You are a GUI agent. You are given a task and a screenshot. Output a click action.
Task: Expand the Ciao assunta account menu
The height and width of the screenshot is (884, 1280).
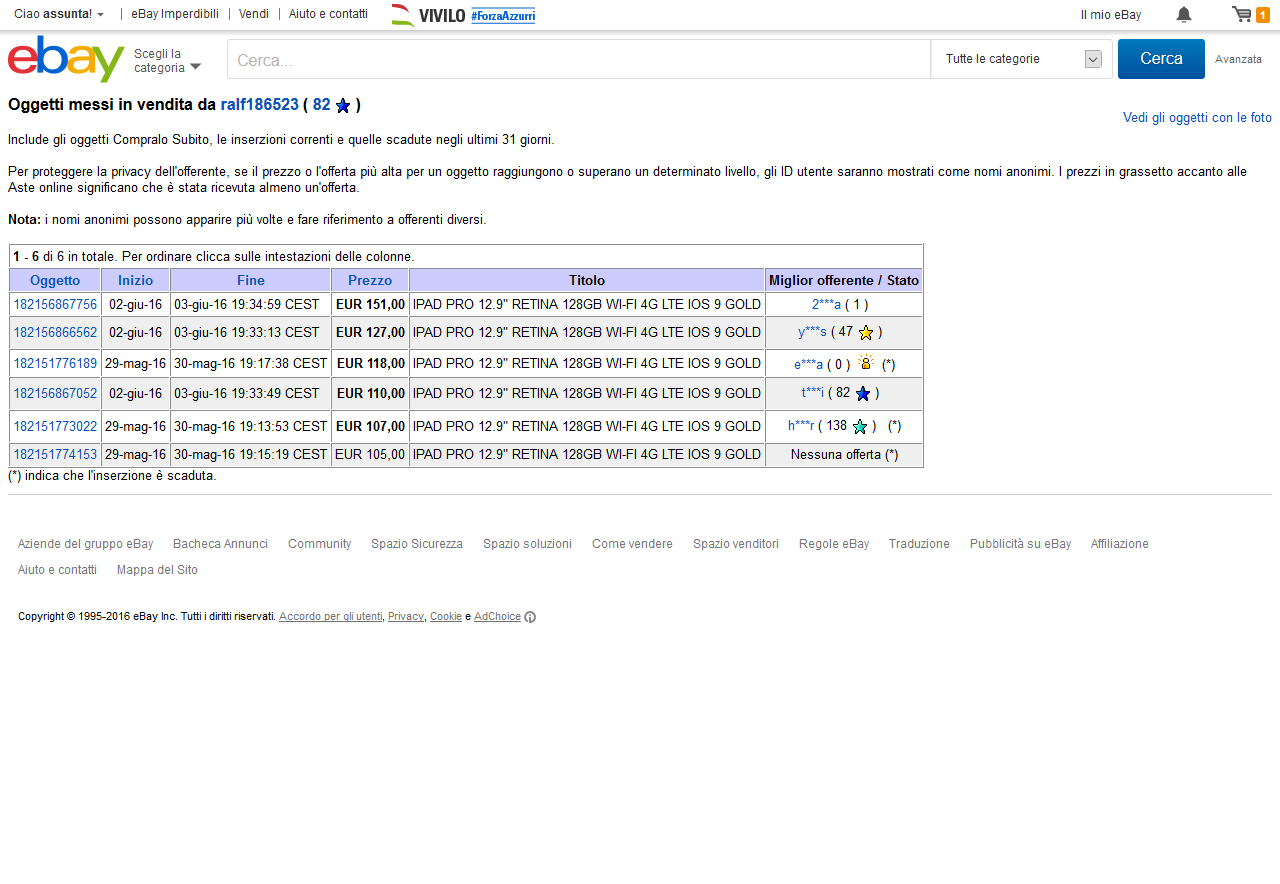pyautogui.click(x=59, y=14)
